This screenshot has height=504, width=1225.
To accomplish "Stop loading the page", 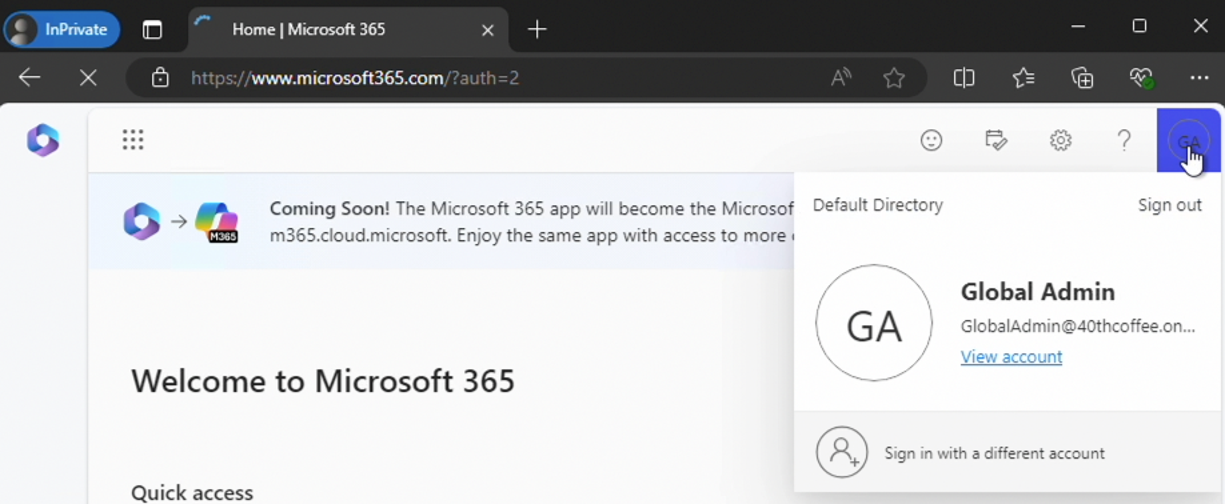I will (88, 78).
